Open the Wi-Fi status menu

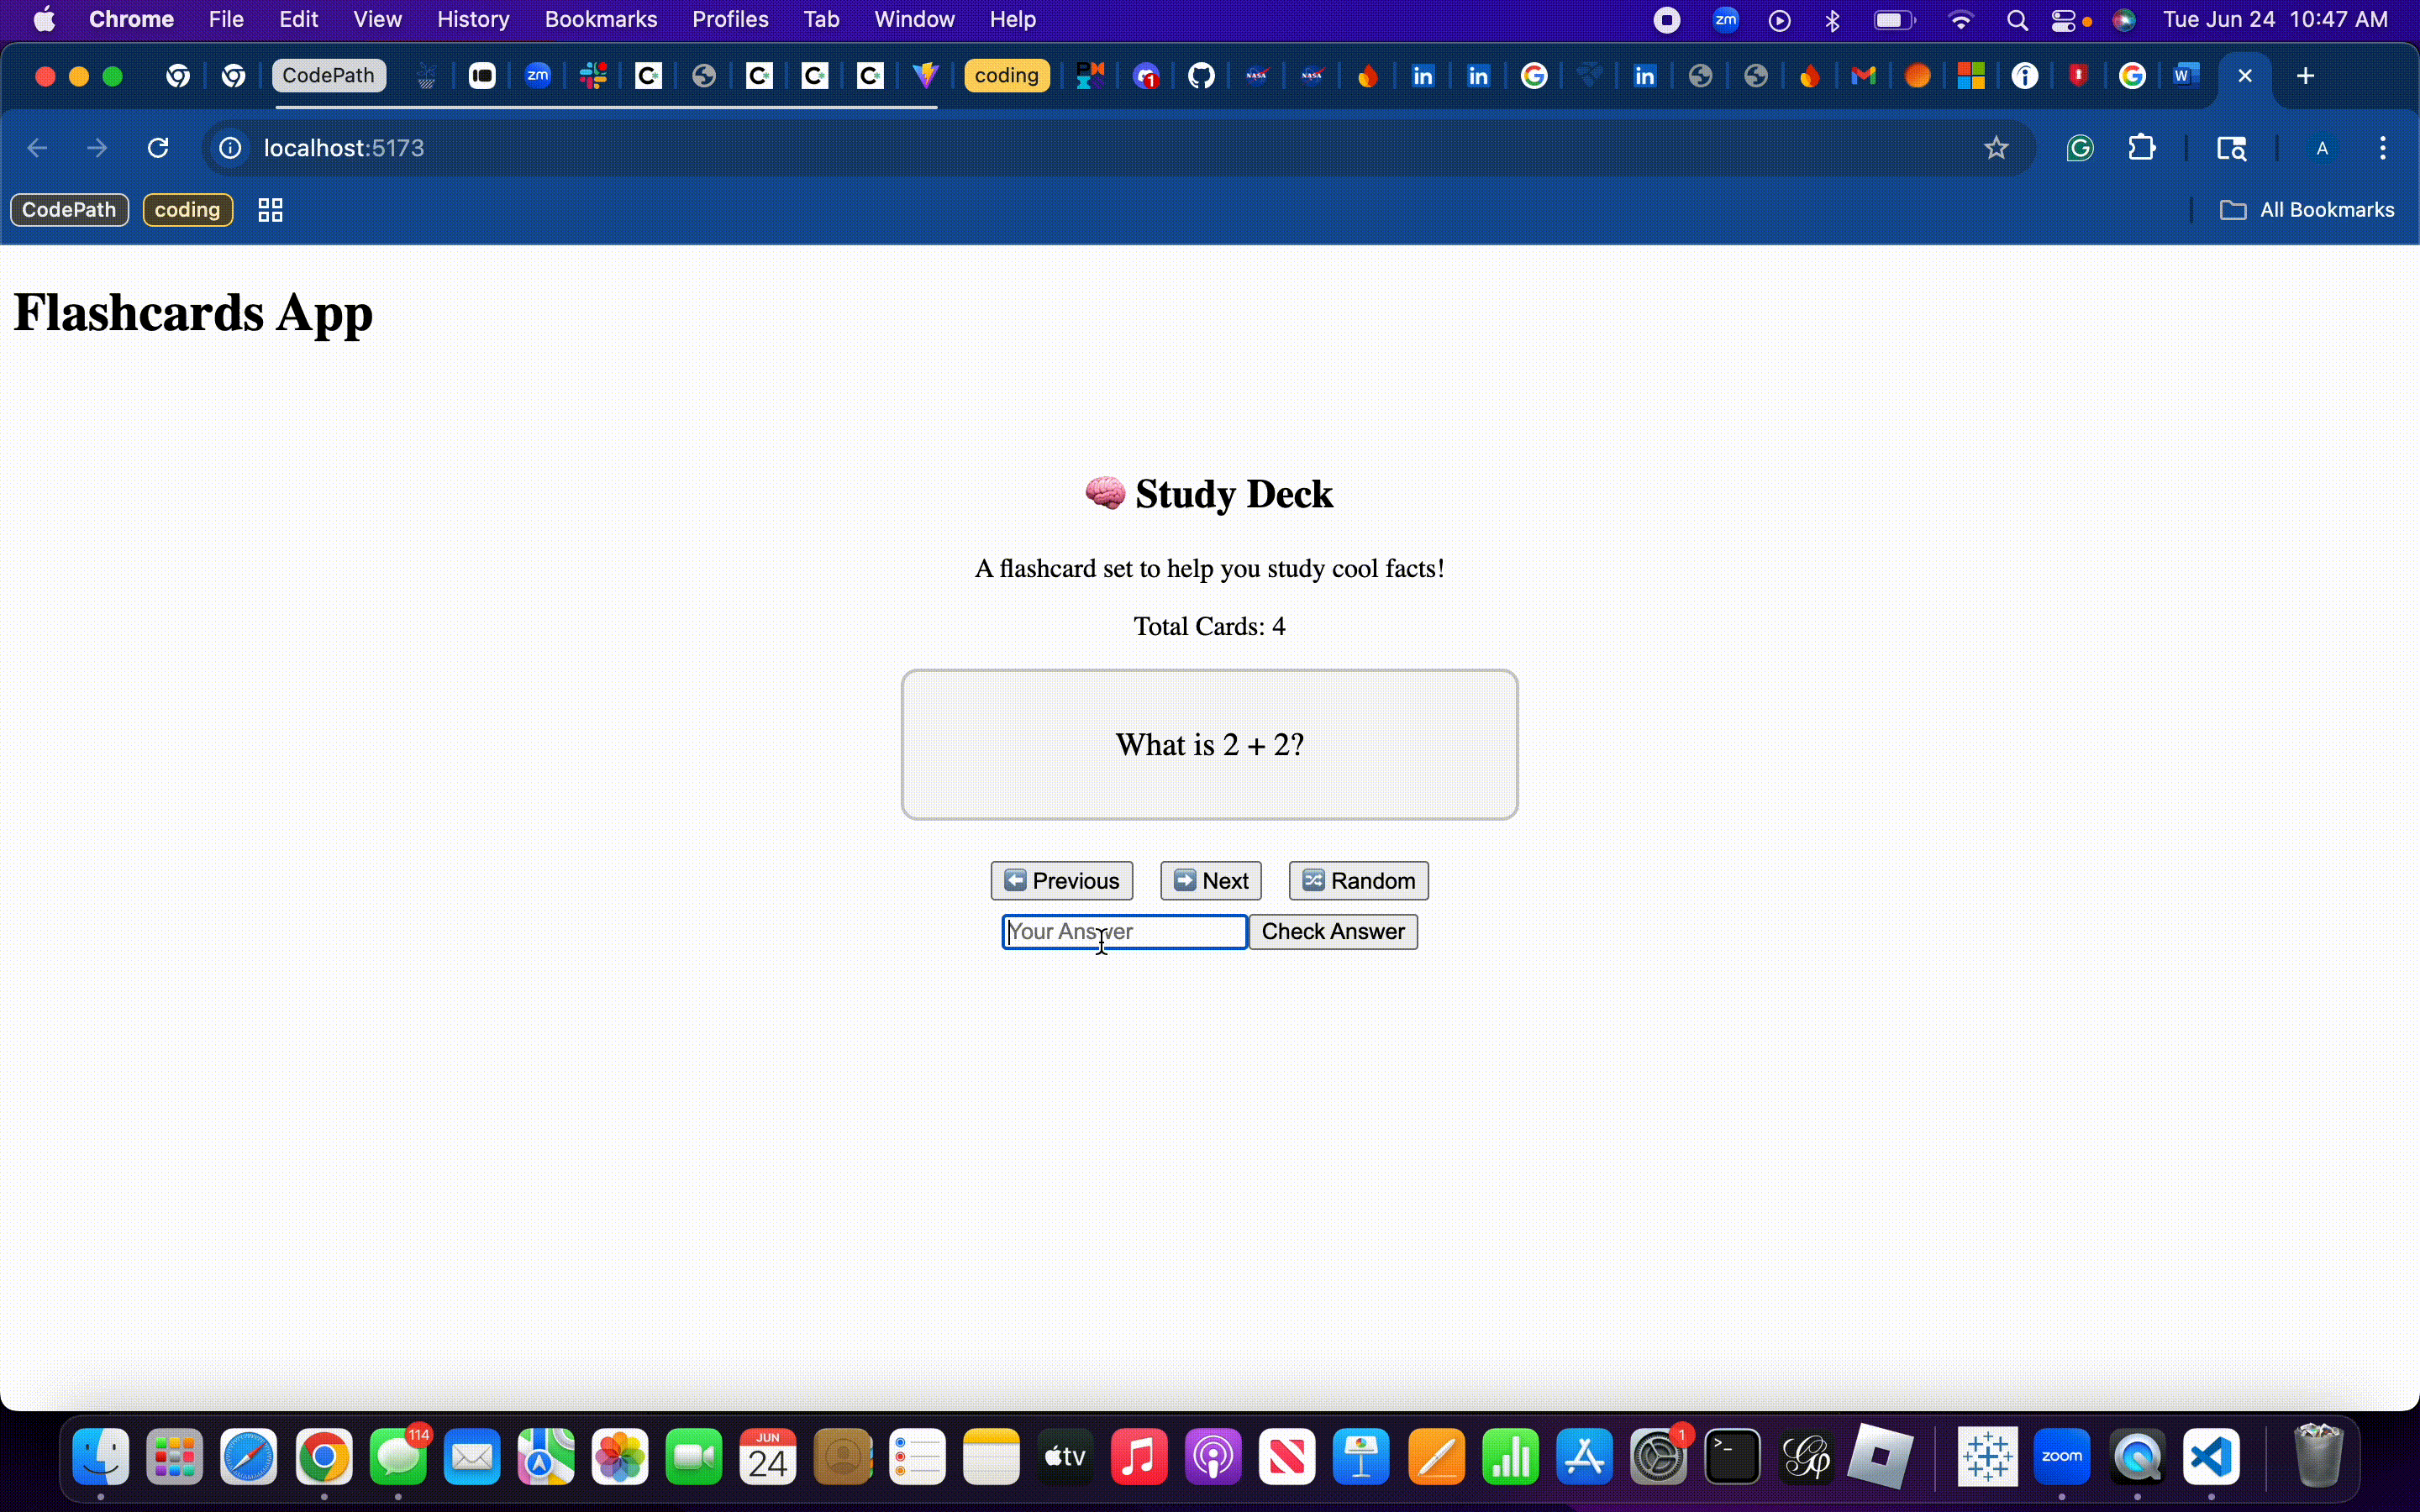[x=1960, y=19]
